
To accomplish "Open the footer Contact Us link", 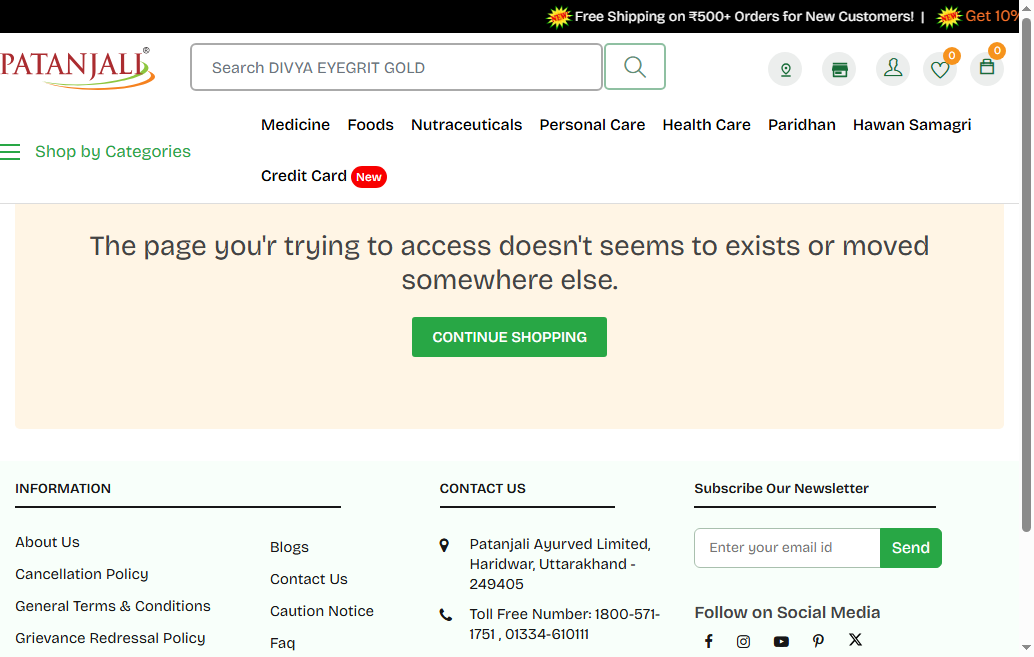I will (309, 579).
